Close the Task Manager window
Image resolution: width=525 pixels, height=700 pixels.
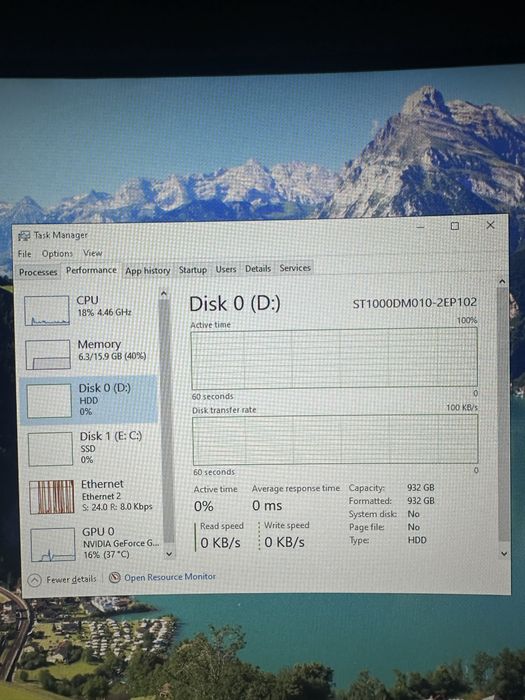pyautogui.click(x=490, y=225)
